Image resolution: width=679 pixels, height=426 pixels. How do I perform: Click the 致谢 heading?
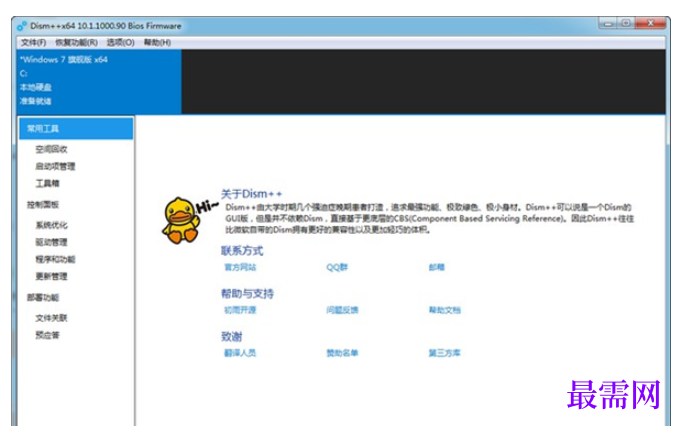[x=232, y=336]
